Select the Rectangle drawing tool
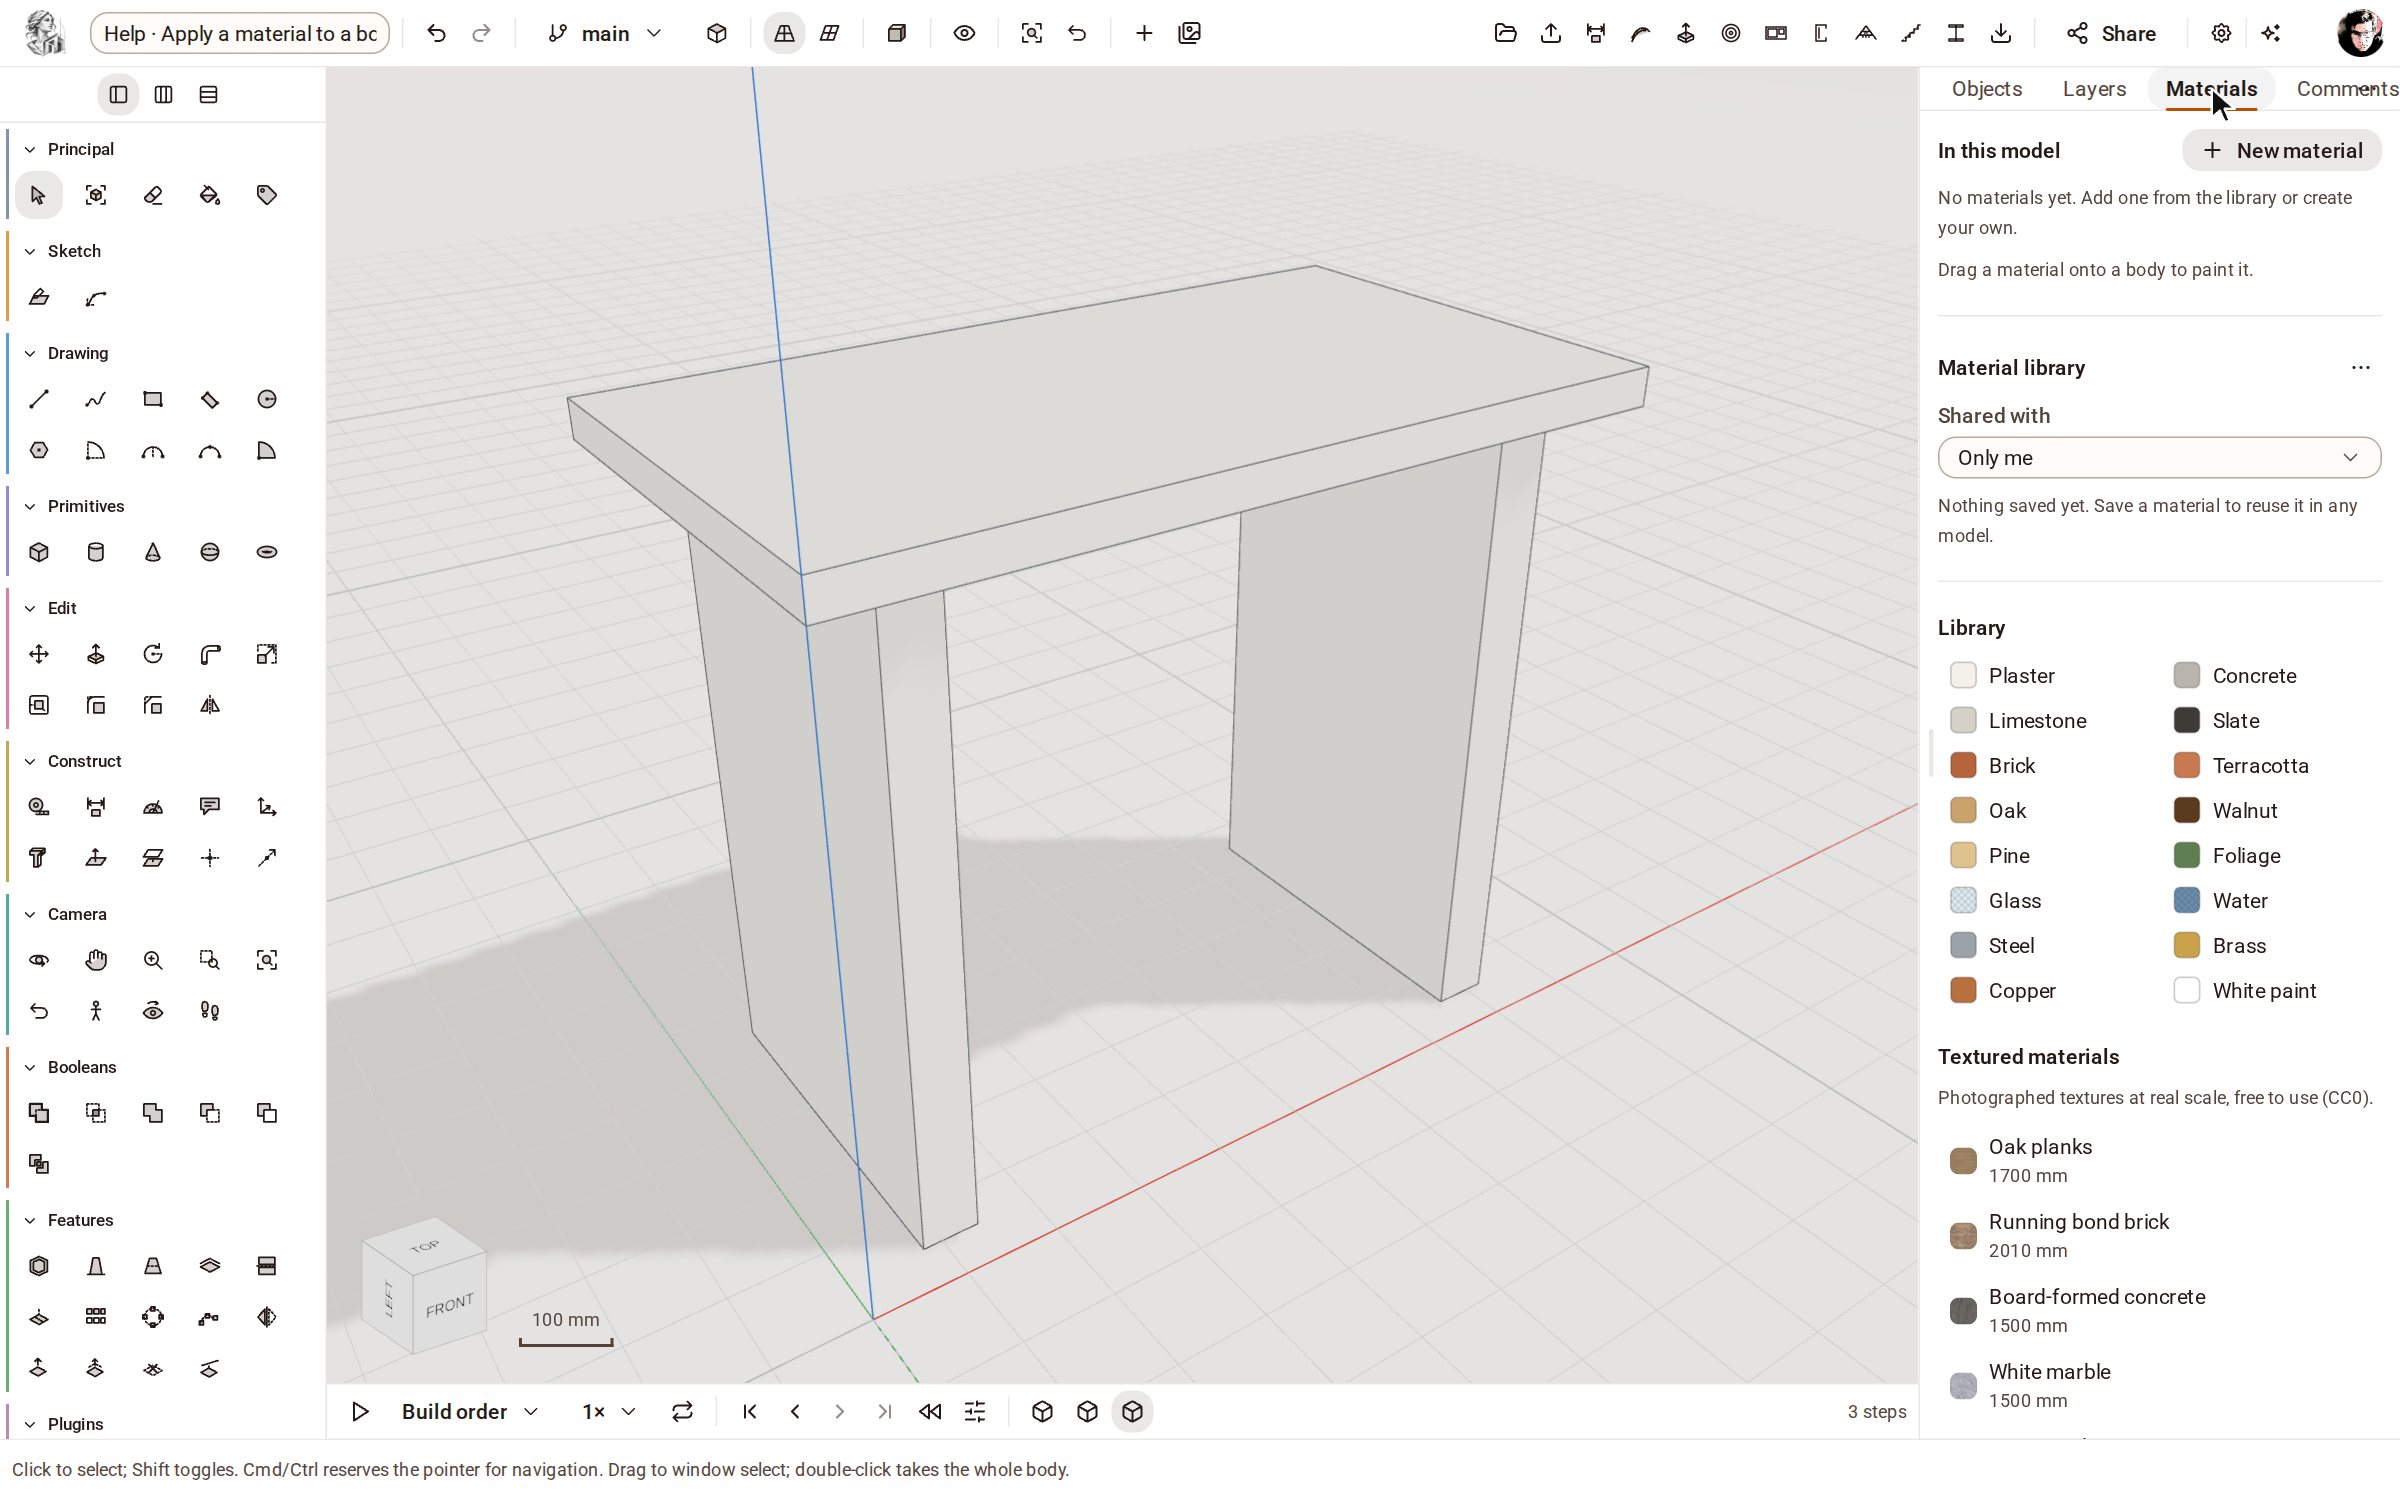The width and height of the screenshot is (2400, 1500). click(153, 399)
